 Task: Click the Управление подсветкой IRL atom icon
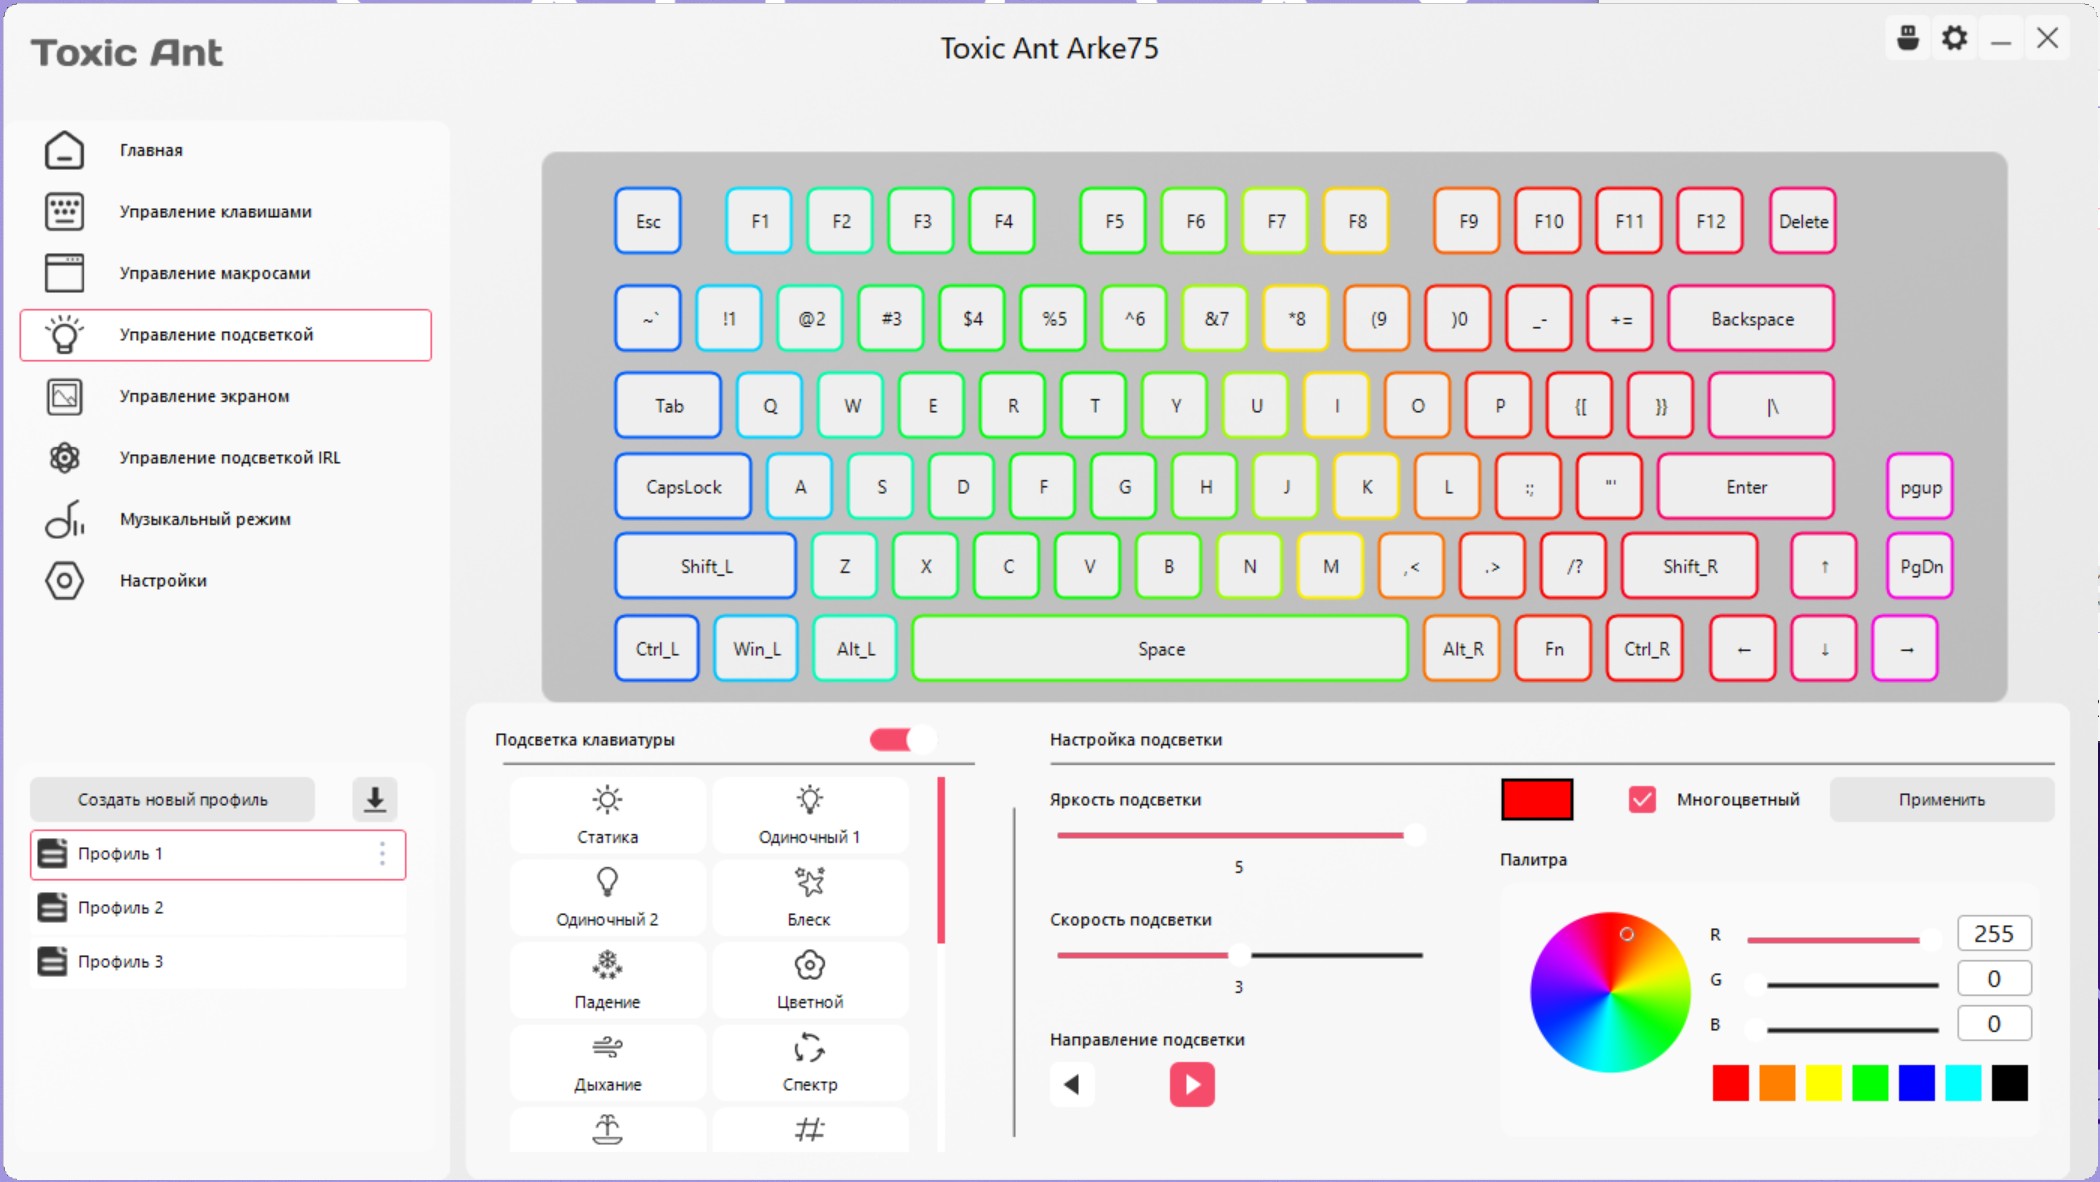tap(64, 458)
